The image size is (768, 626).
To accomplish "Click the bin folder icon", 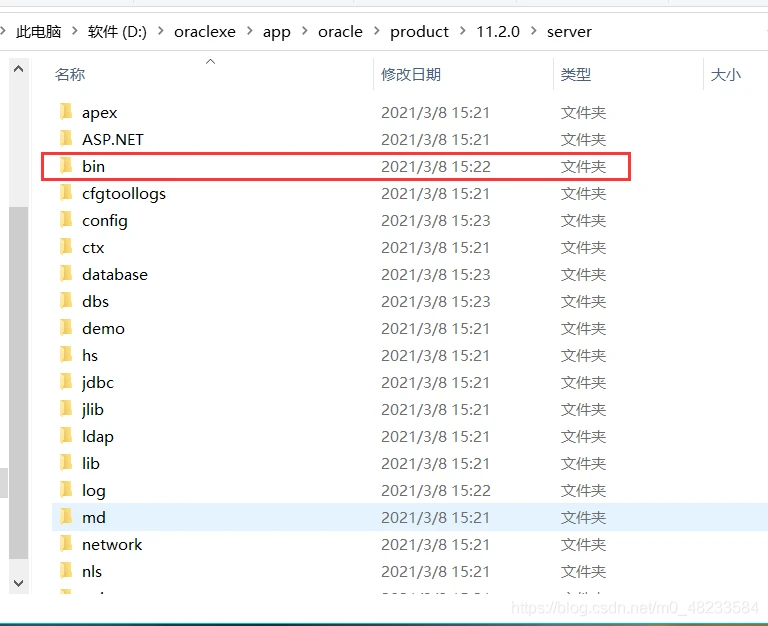I will coord(66,166).
